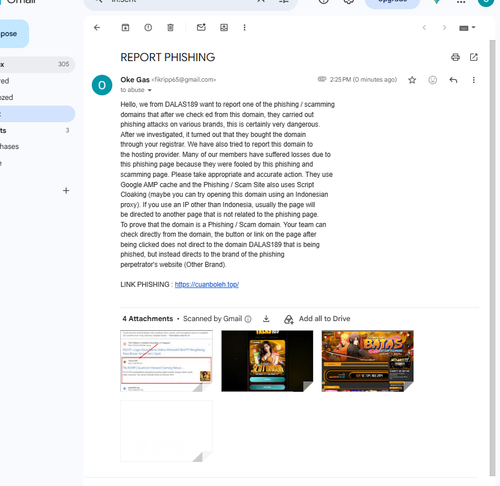Download all attachments

[x=266, y=319]
